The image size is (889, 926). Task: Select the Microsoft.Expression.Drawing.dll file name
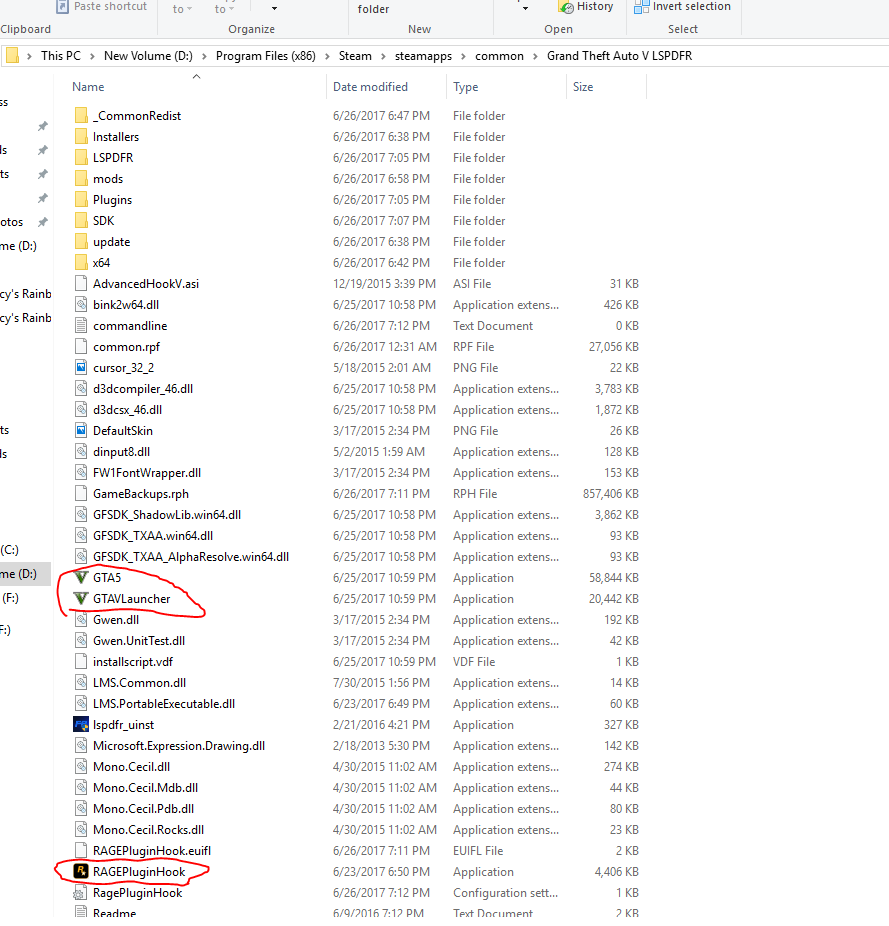click(x=179, y=746)
